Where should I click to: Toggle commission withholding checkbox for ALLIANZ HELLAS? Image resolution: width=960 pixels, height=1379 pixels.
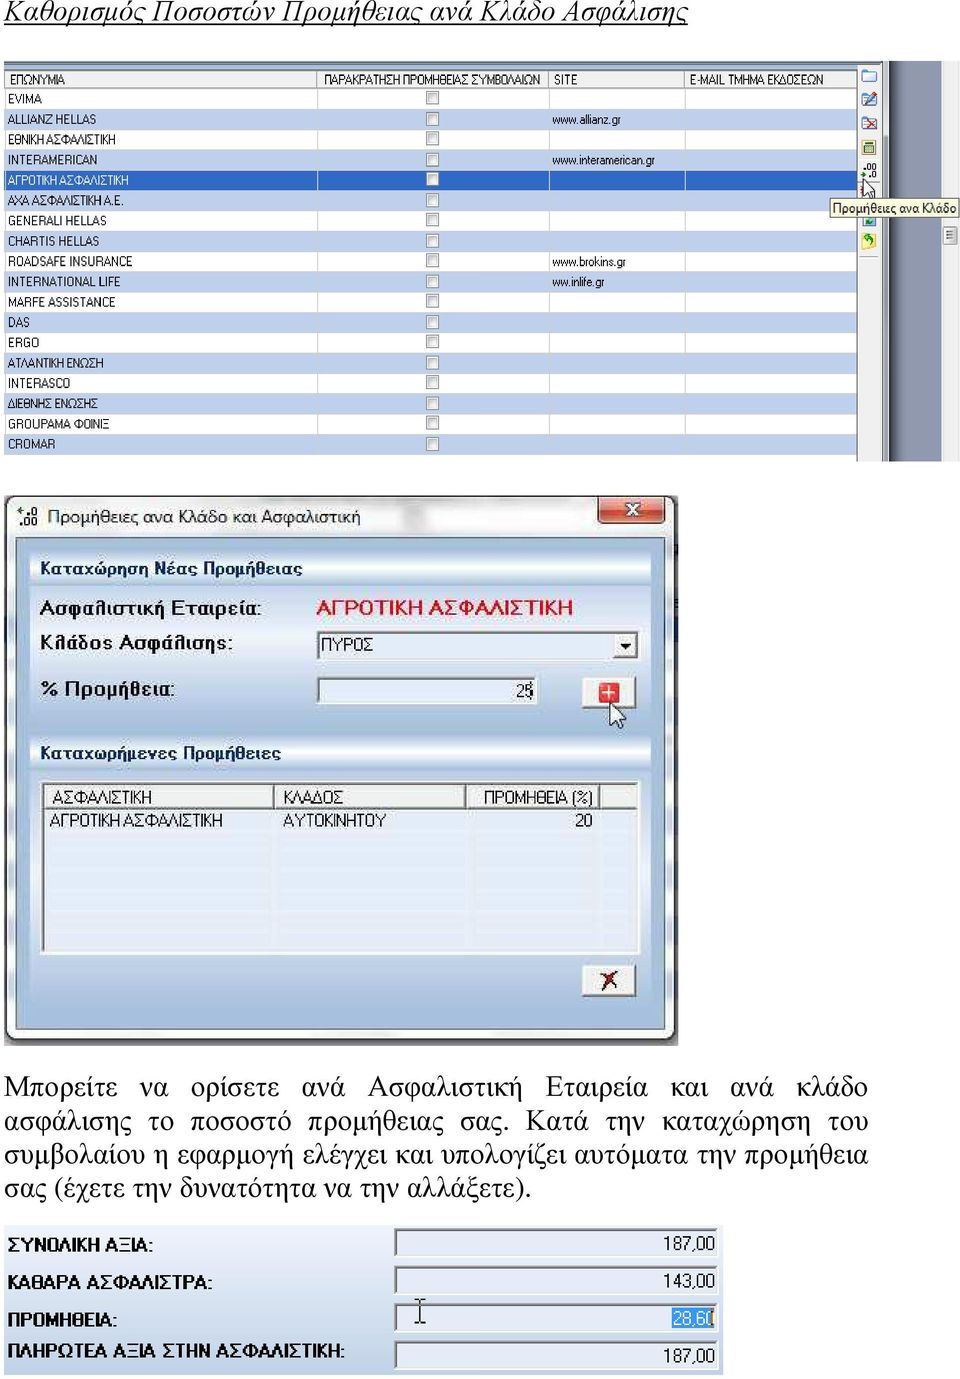432,119
